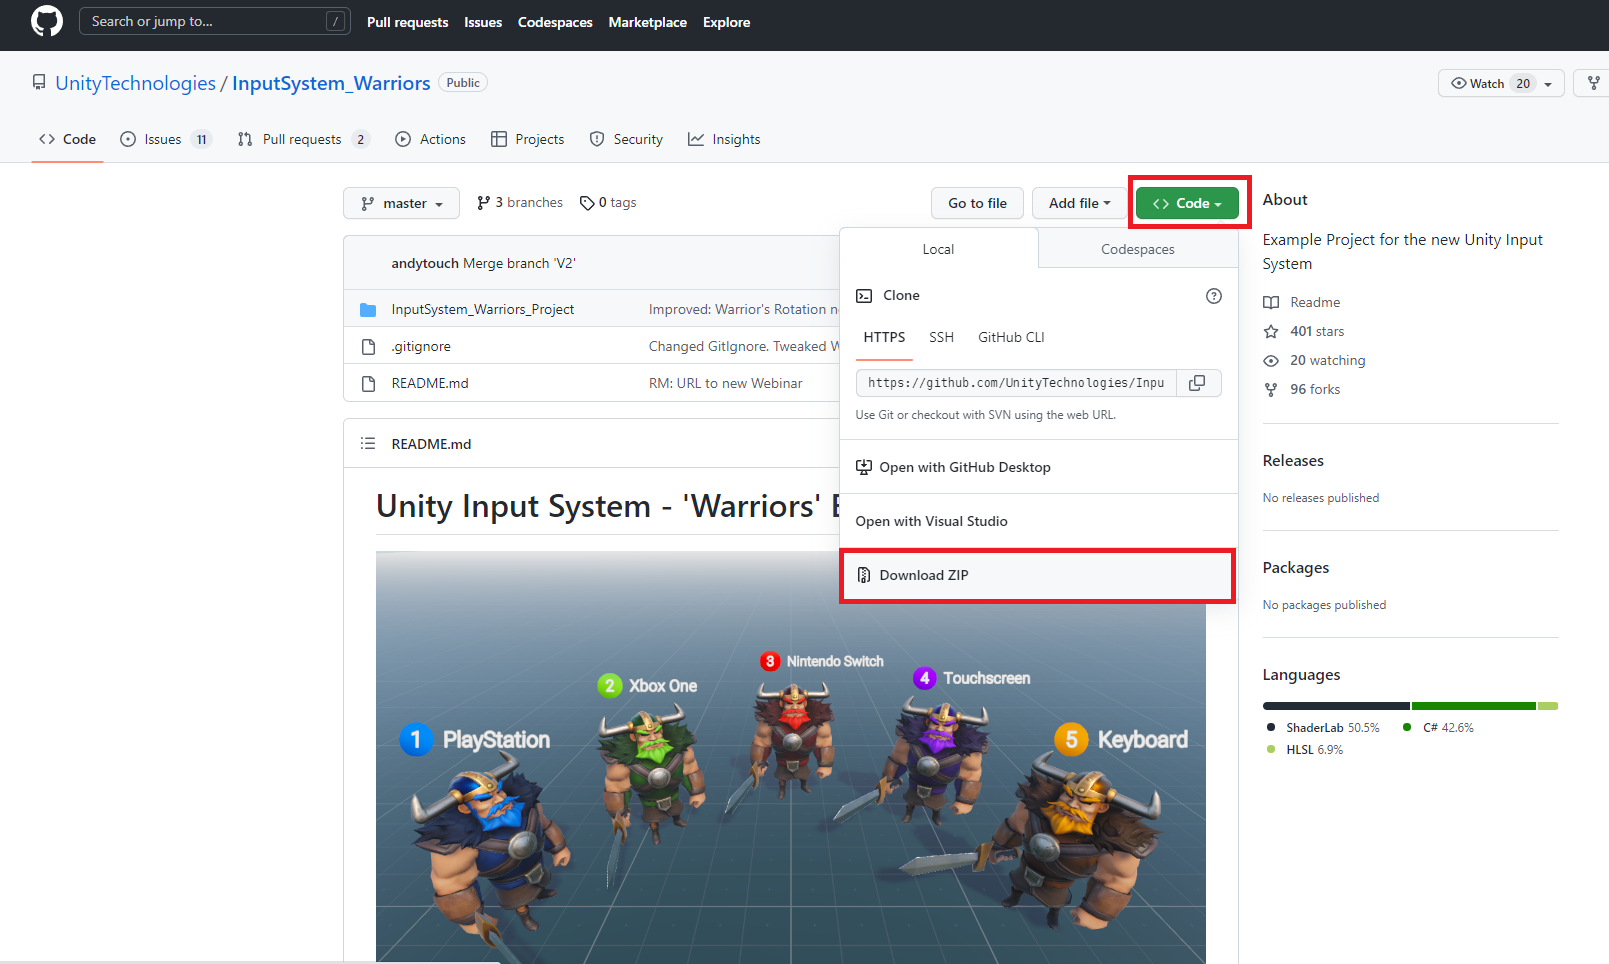Image resolution: width=1609 pixels, height=964 pixels.
Task: Copy the clone URL with the copy icon
Action: (1197, 383)
